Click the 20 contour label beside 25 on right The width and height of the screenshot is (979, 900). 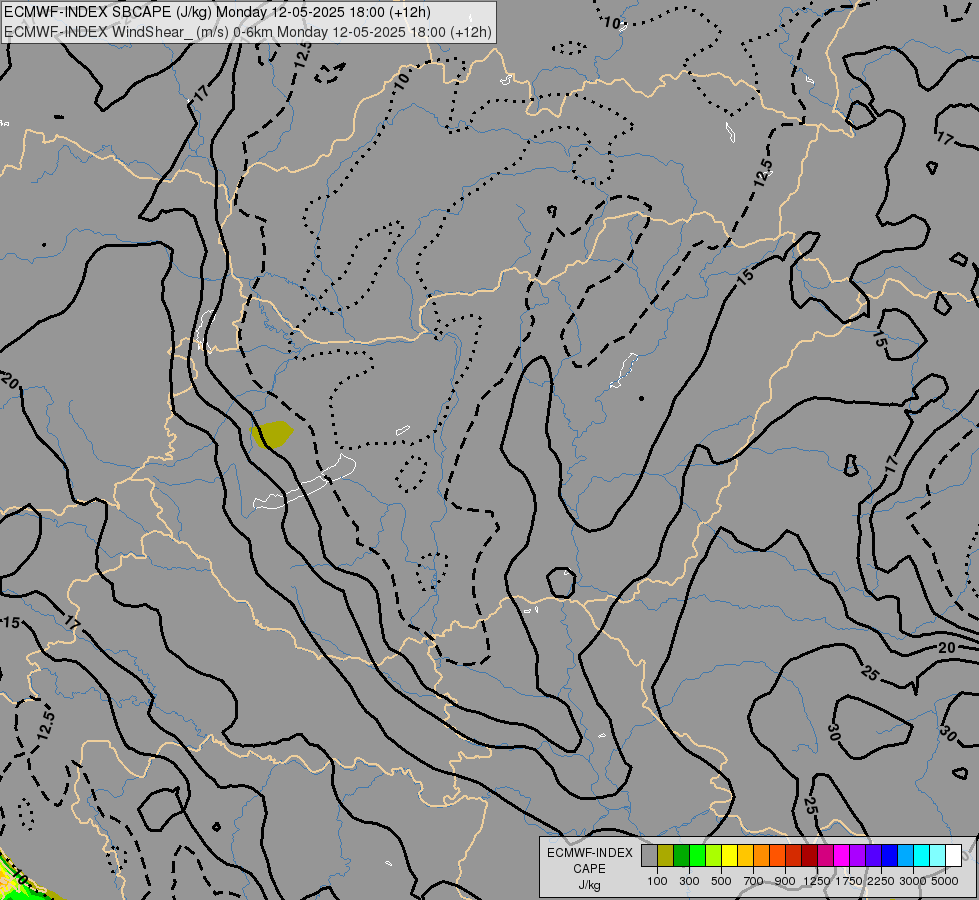pos(947,648)
